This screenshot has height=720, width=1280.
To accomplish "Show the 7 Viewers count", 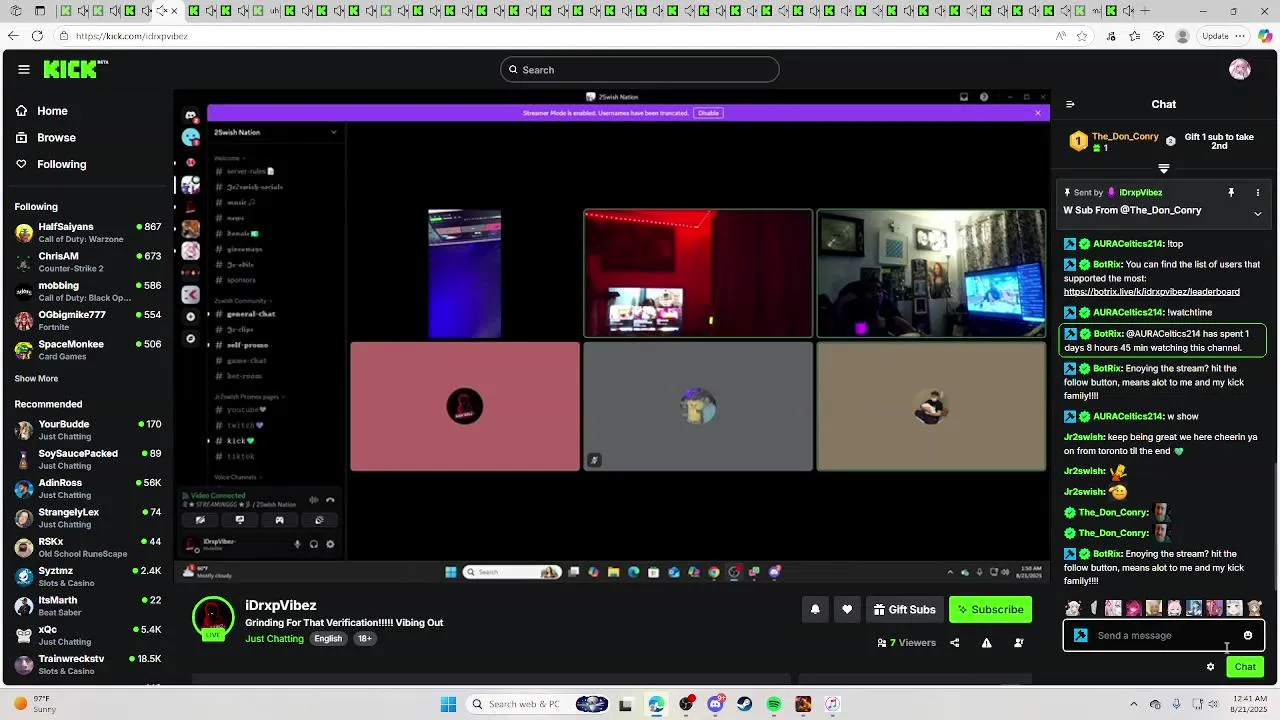I will click(906, 643).
